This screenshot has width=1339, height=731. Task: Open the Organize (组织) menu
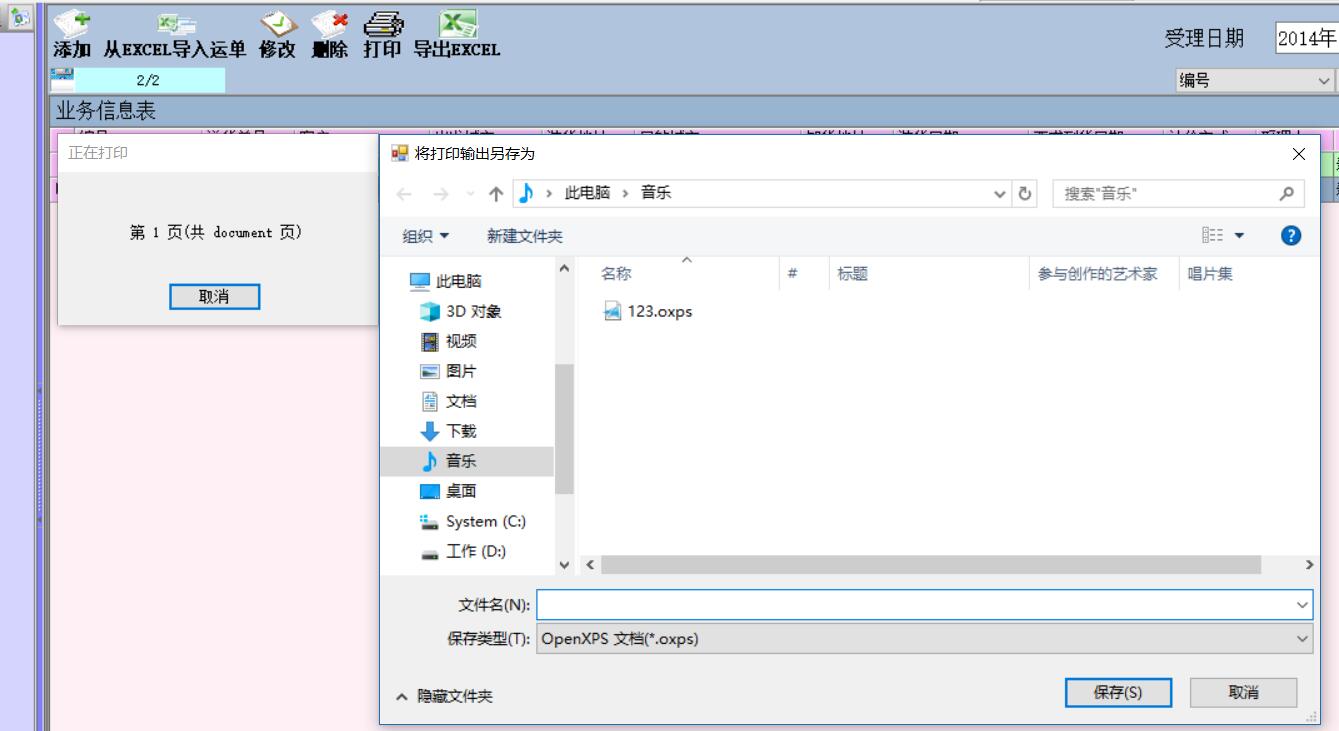click(x=426, y=237)
